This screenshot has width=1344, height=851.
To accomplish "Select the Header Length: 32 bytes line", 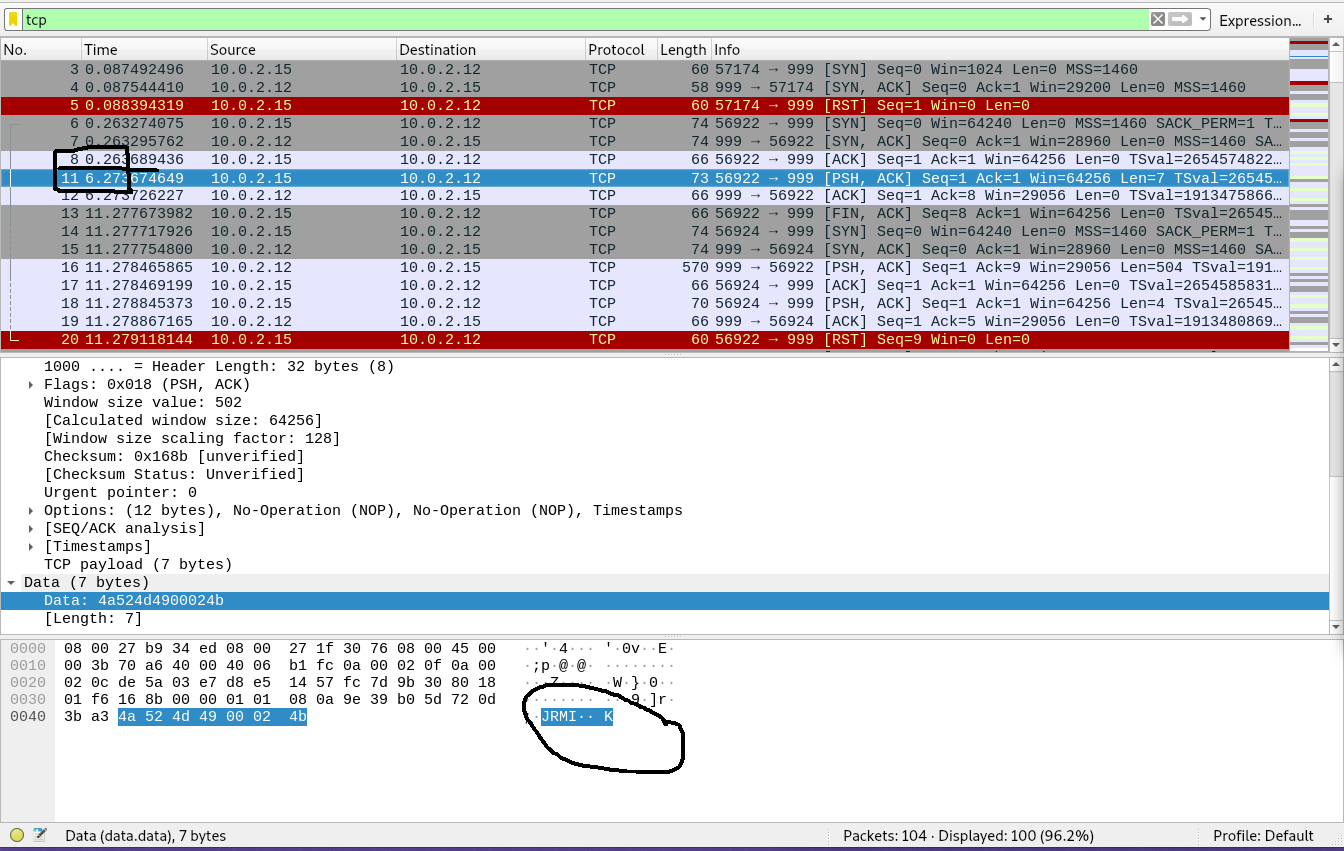I will point(665,367).
